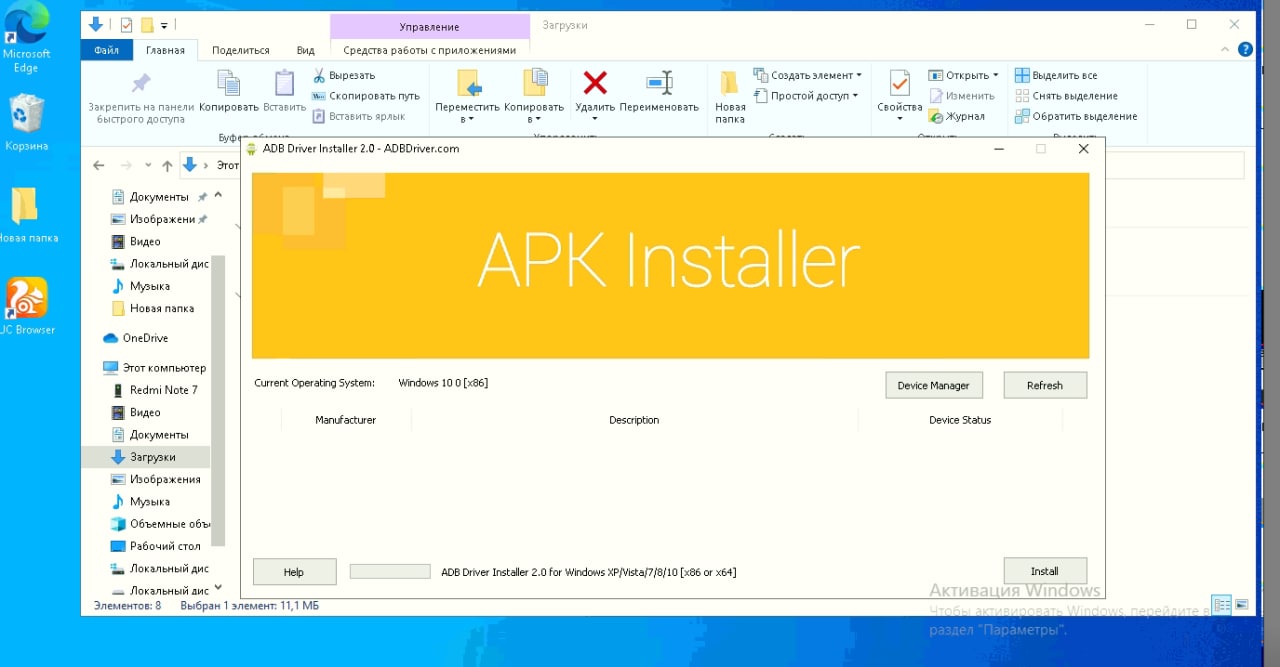This screenshot has height=667, width=1280.
Task: Open the Easy access (Простой доступ) dropdown
Action: click(x=806, y=96)
